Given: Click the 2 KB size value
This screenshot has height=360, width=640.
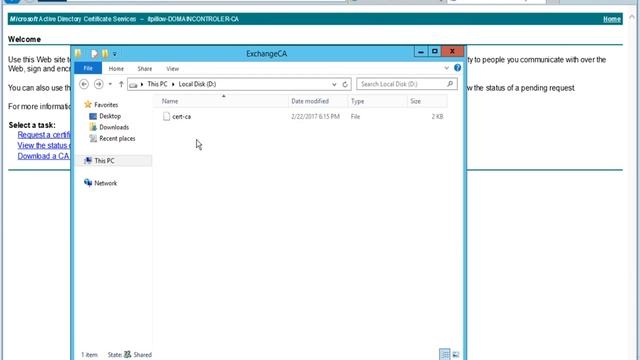Looking at the screenshot, I should pyautogui.click(x=437, y=117).
